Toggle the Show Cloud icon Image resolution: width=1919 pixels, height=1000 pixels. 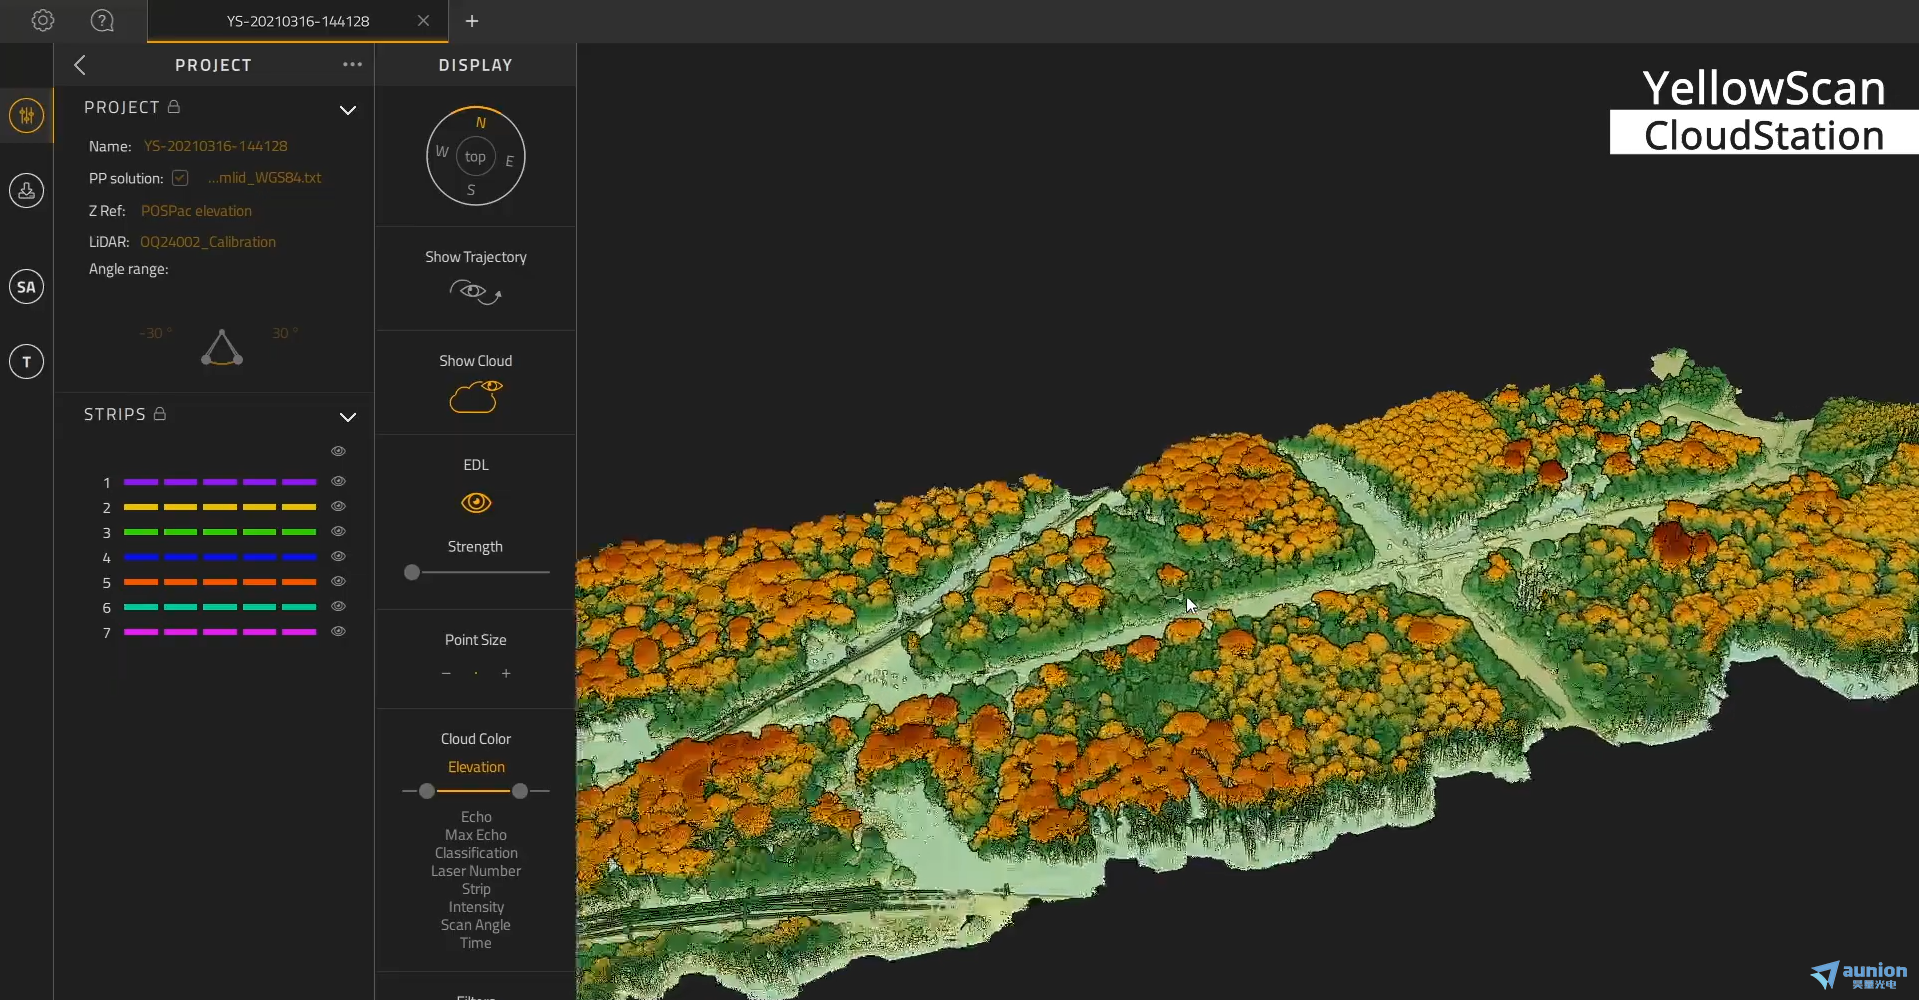point(475,396)
